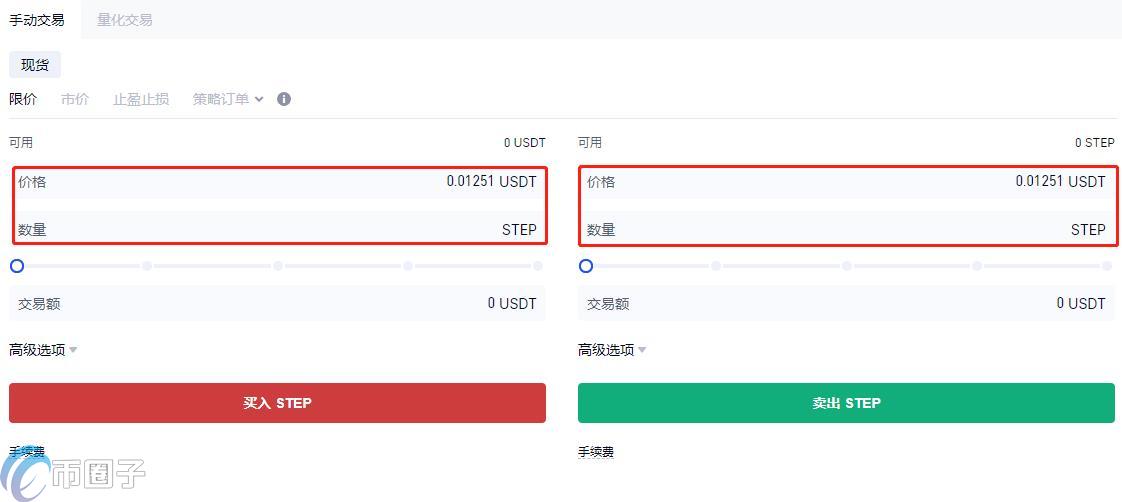The image size is (1122, 502).
Task: Set sell slider to the 100% end point
Action: 1106,266
